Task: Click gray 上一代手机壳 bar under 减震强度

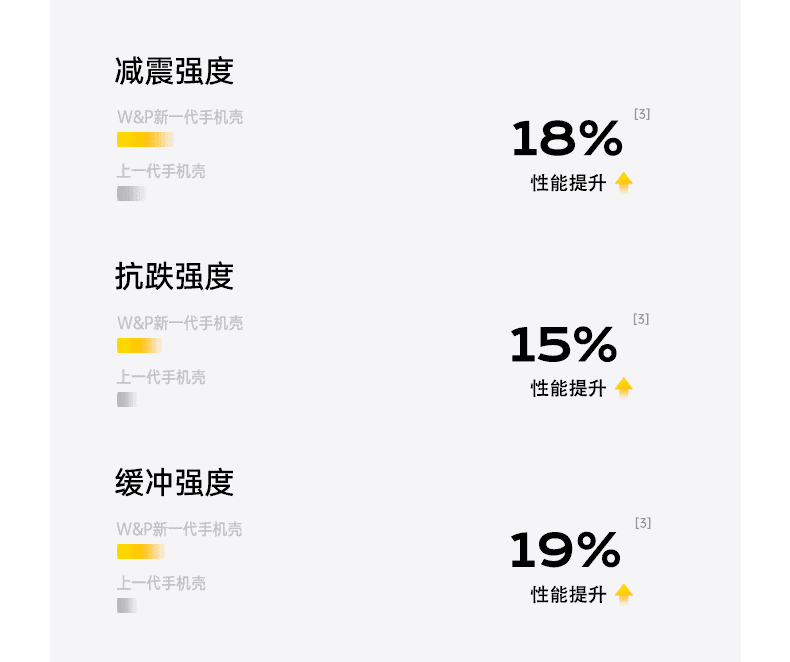Action: (131, 193)
